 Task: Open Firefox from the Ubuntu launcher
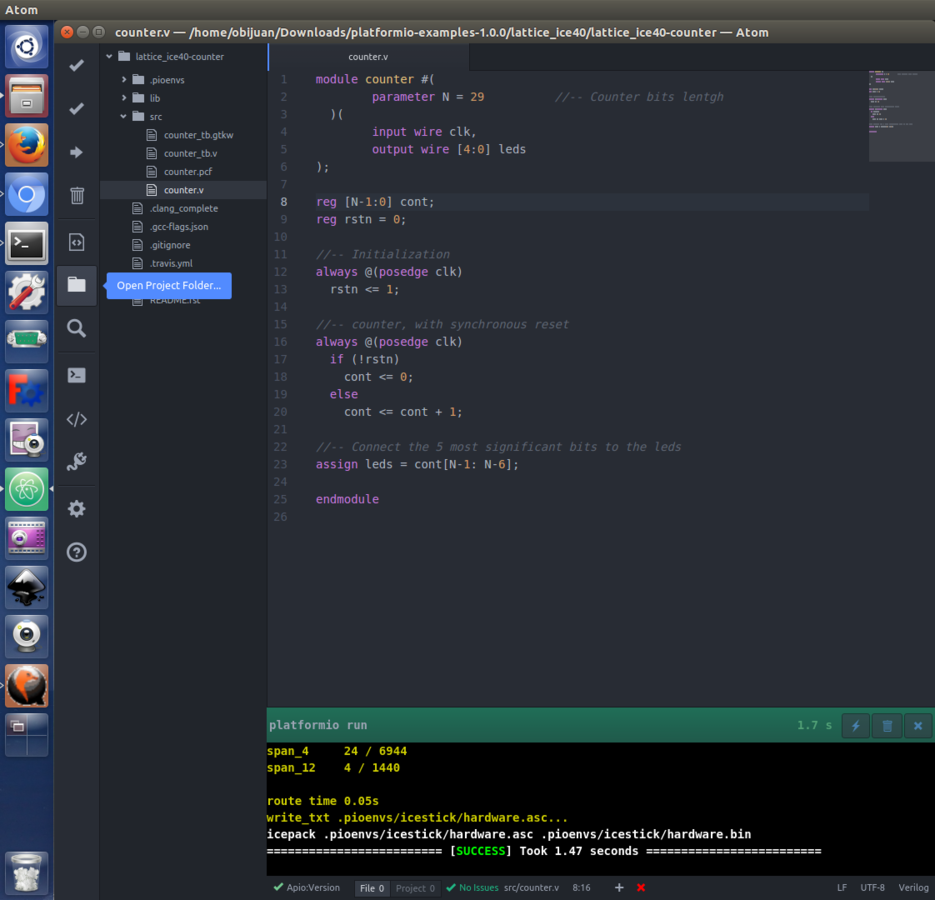[27, 145]
